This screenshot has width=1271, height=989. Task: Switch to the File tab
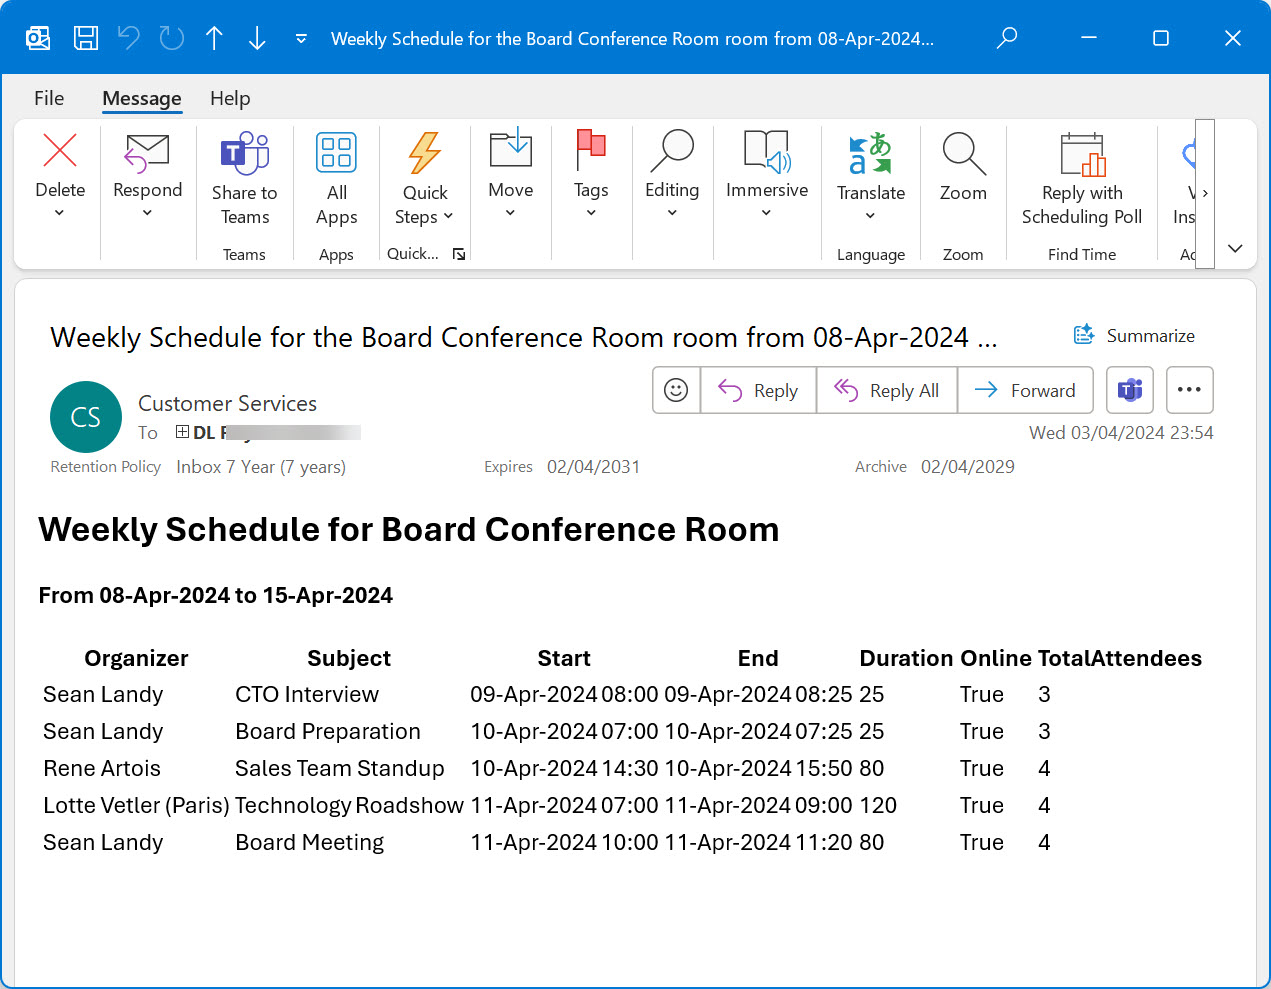pos(48,98)
